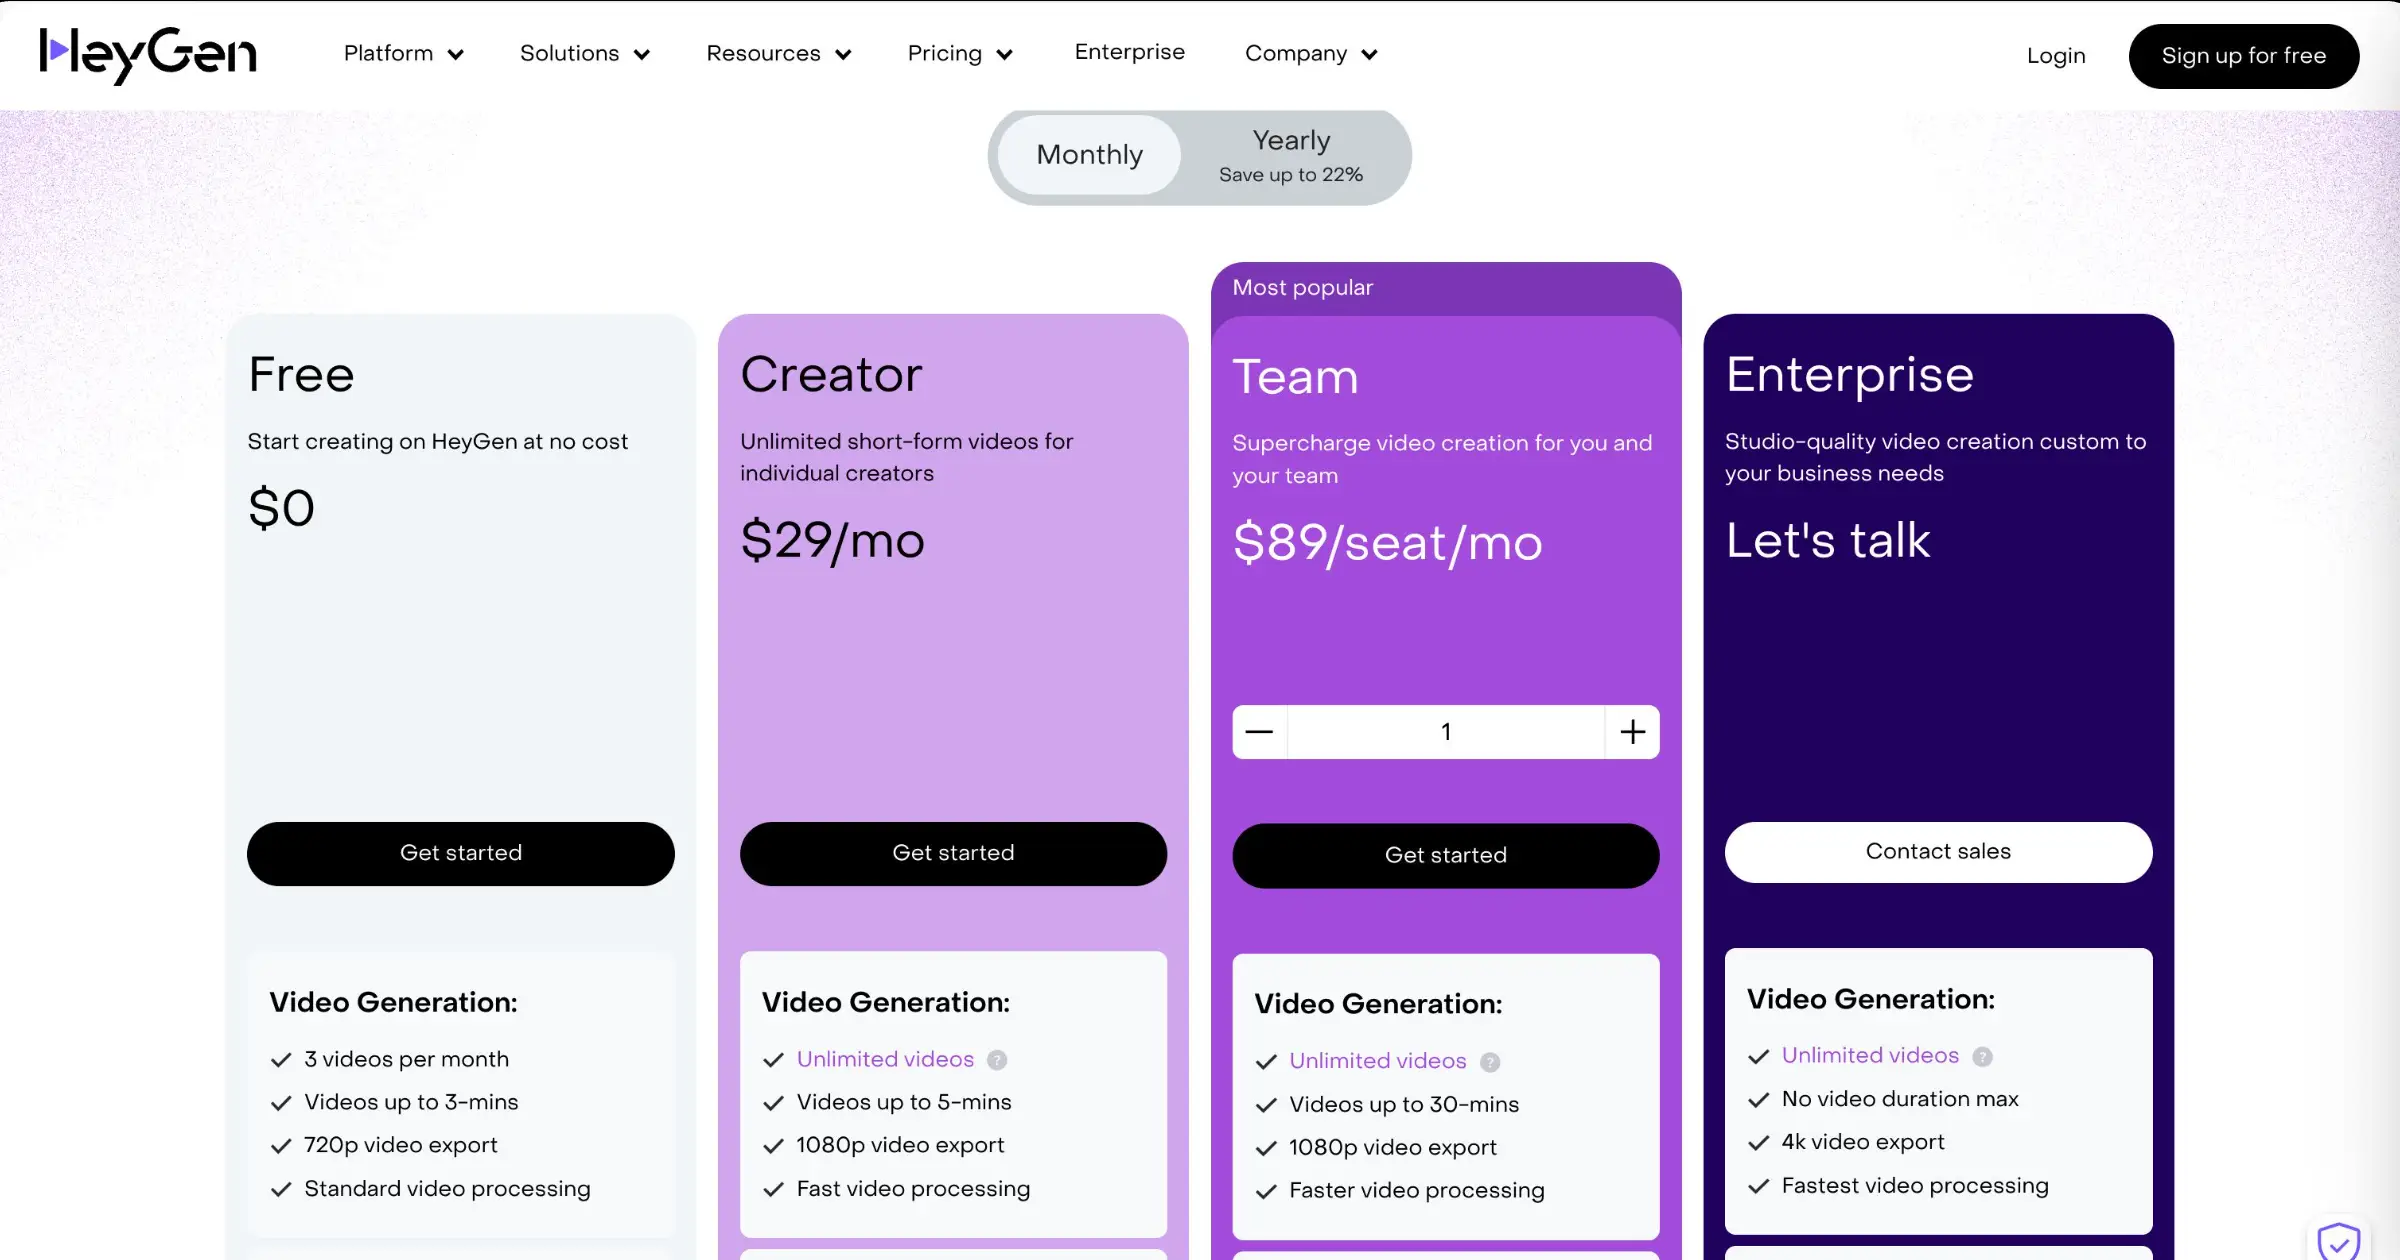This screenshot has height=1260, width=2400.
Task: Click the HeyGen logo
Action: (148, 55)
